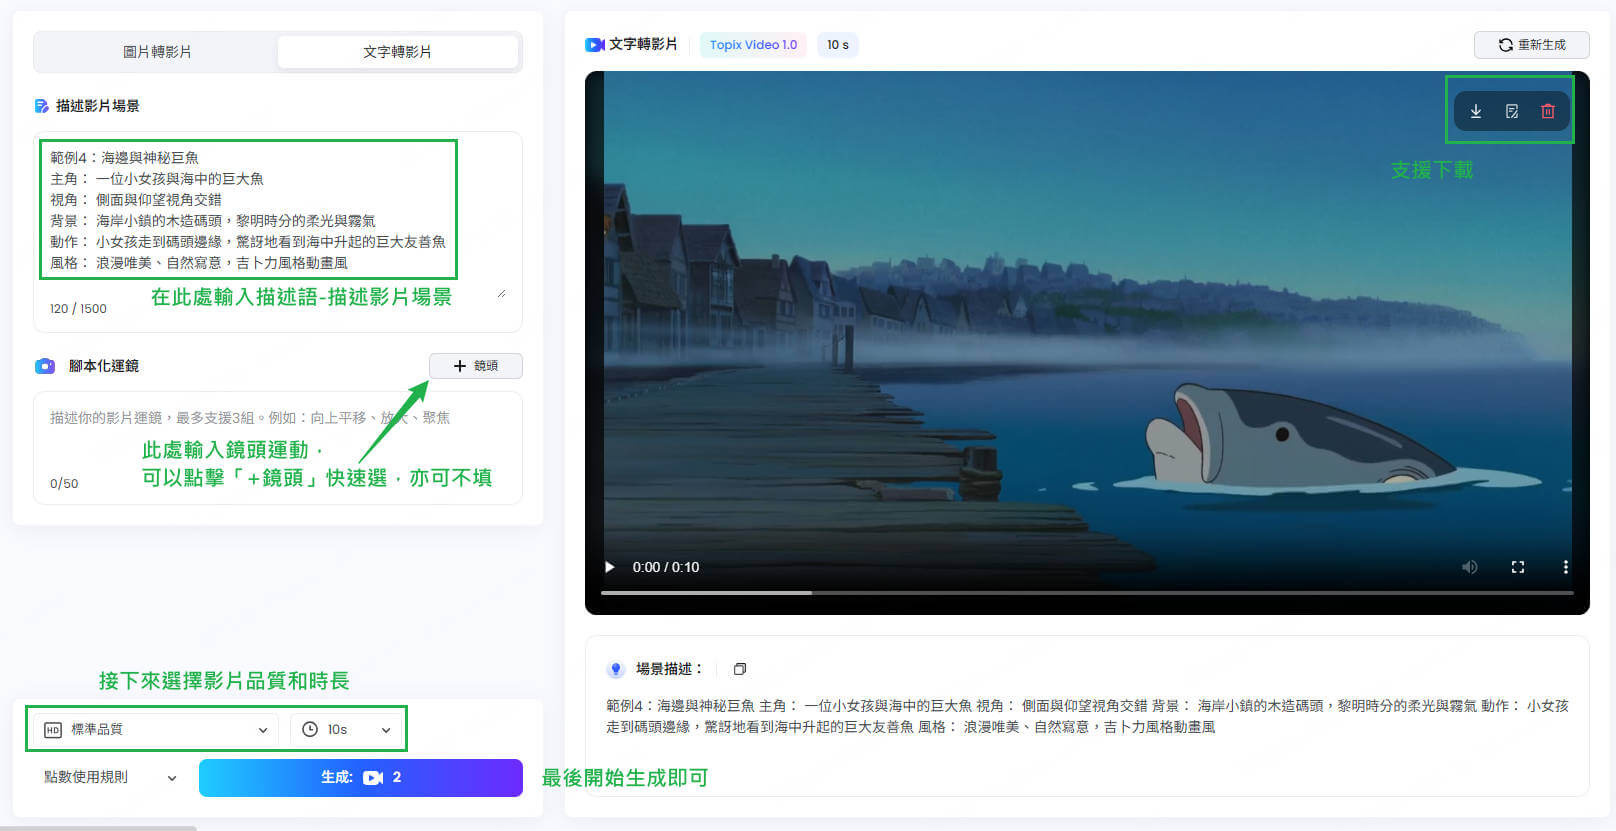Viewport: 1616px width, 831px height.
Task: Copy the 場景描述 text with copy icon
Action: point(740,669)
